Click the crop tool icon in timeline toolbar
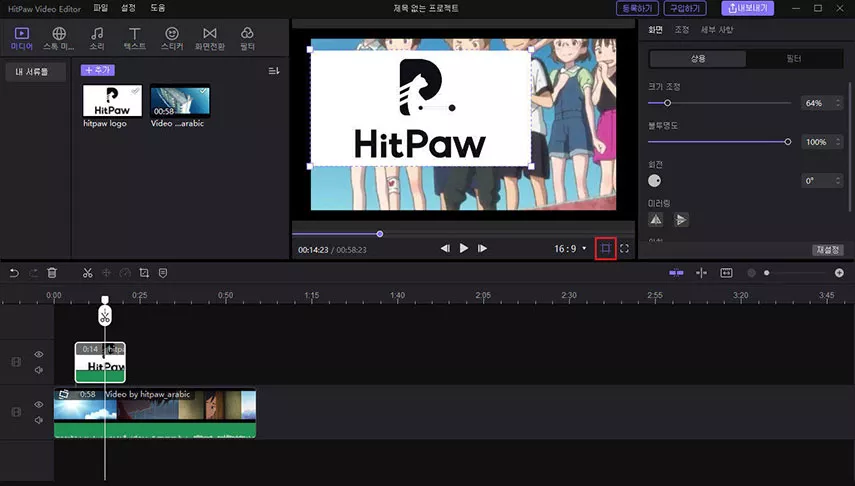Viewport: 855px width, 486px height. (144, 273)
